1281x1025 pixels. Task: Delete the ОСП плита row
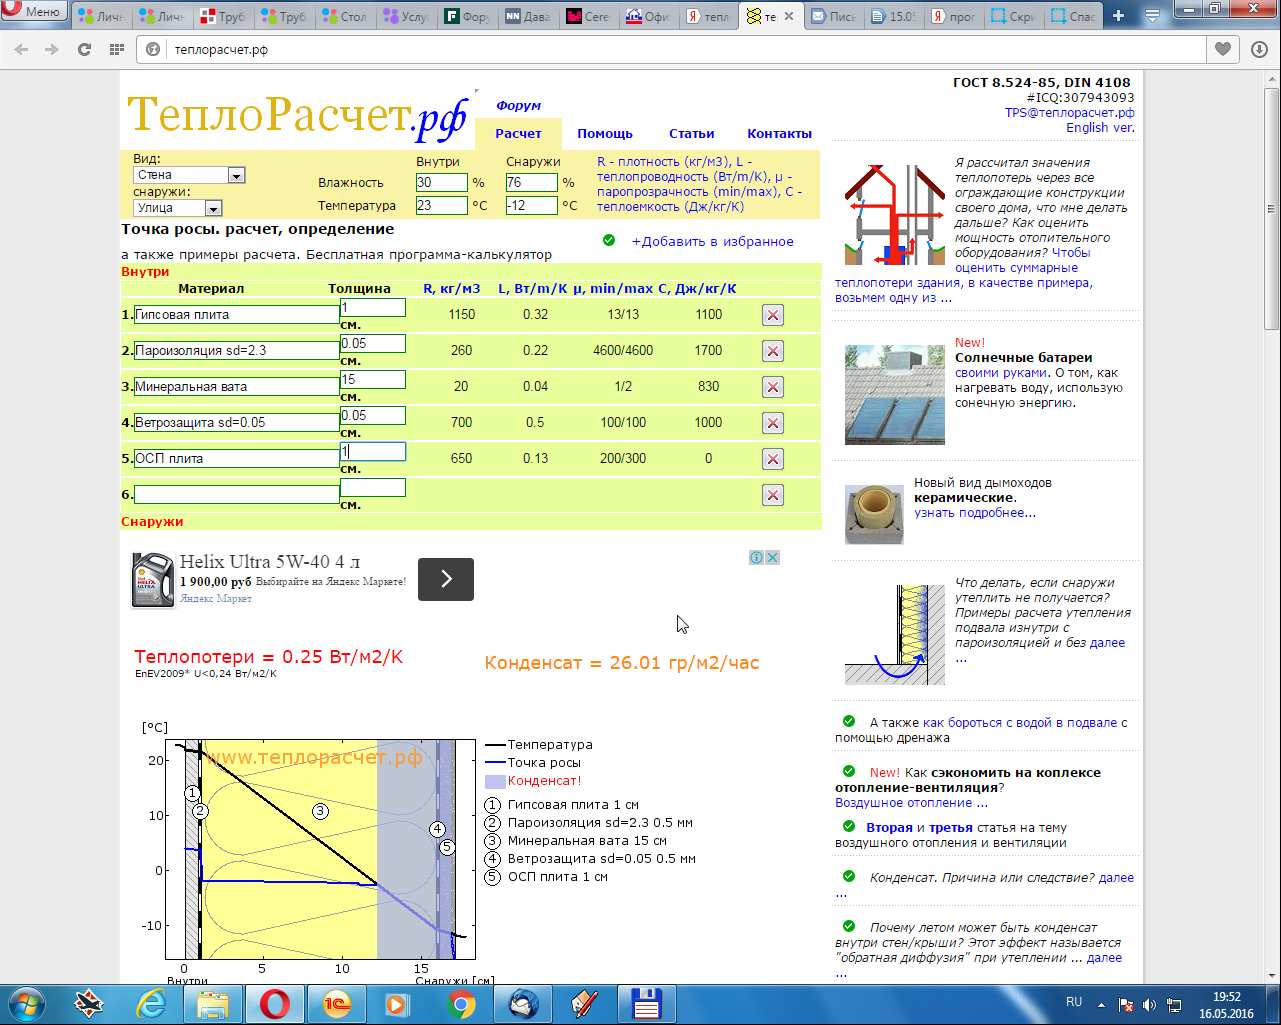(x=772, y=459)
